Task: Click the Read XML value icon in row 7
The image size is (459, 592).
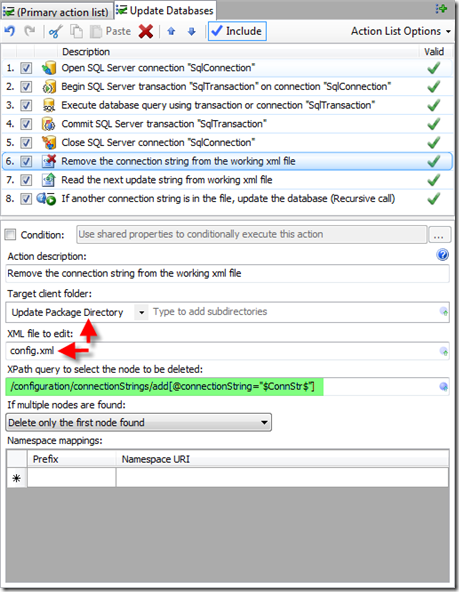Action: tap(49, 180)
